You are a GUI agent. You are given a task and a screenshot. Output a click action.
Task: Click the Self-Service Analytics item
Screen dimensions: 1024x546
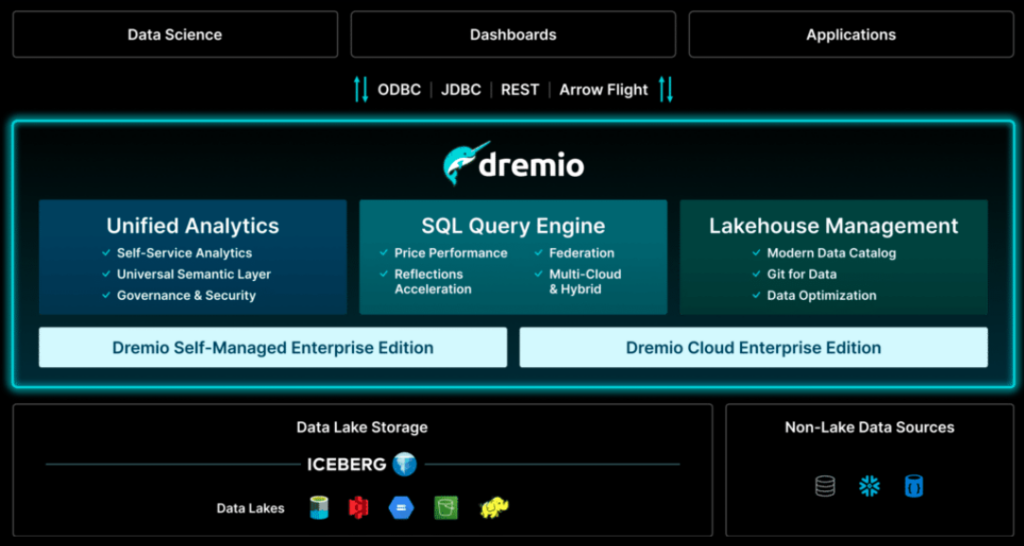[x=184, y=253]
